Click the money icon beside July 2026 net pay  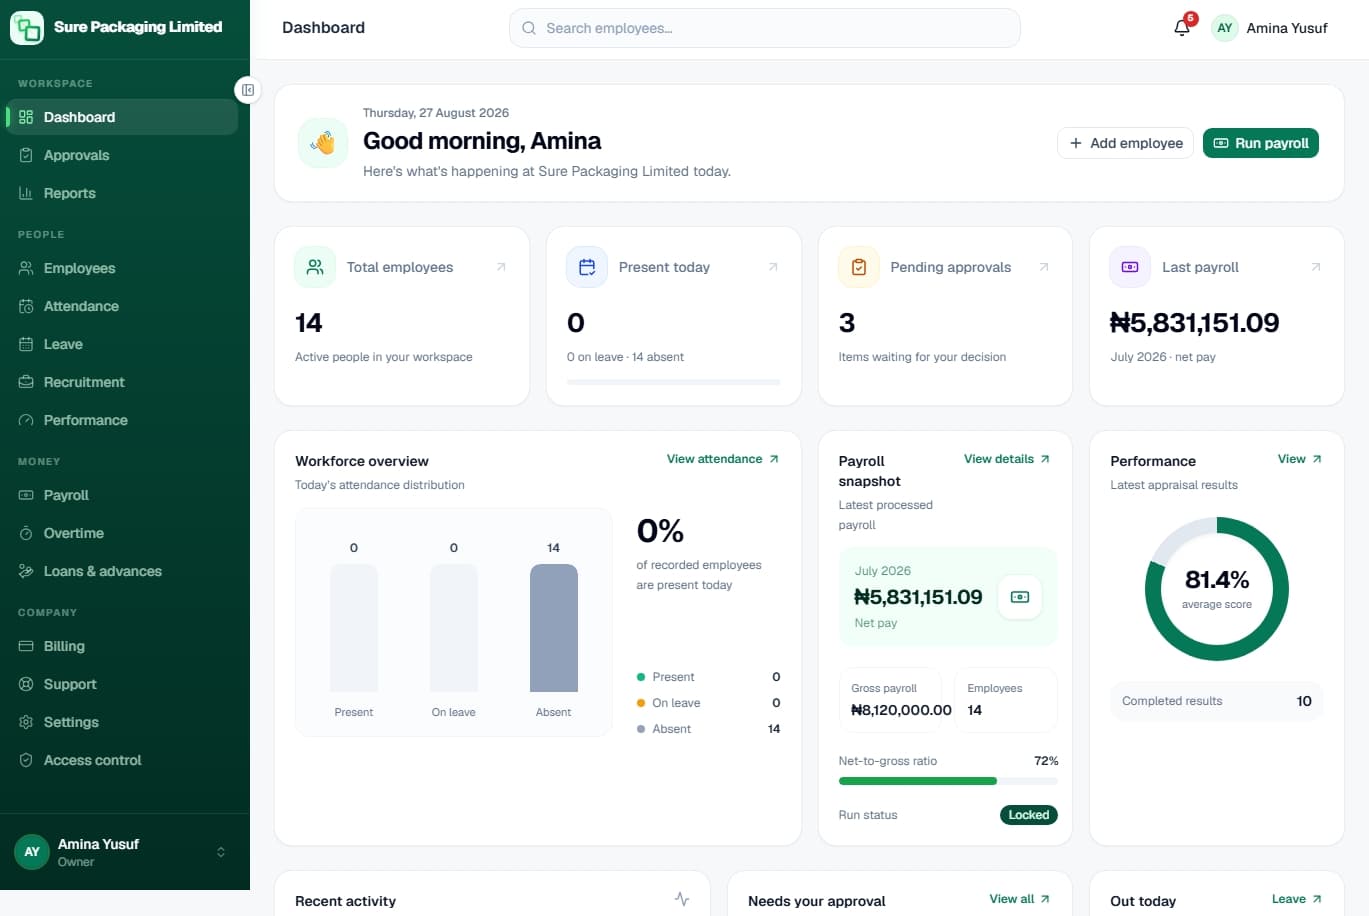coord(1020,597)
